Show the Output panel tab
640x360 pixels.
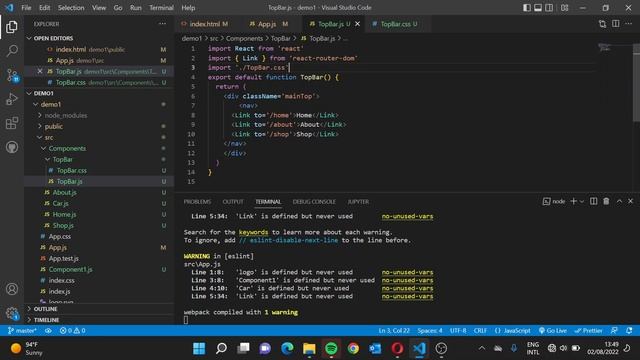(233, 202)
